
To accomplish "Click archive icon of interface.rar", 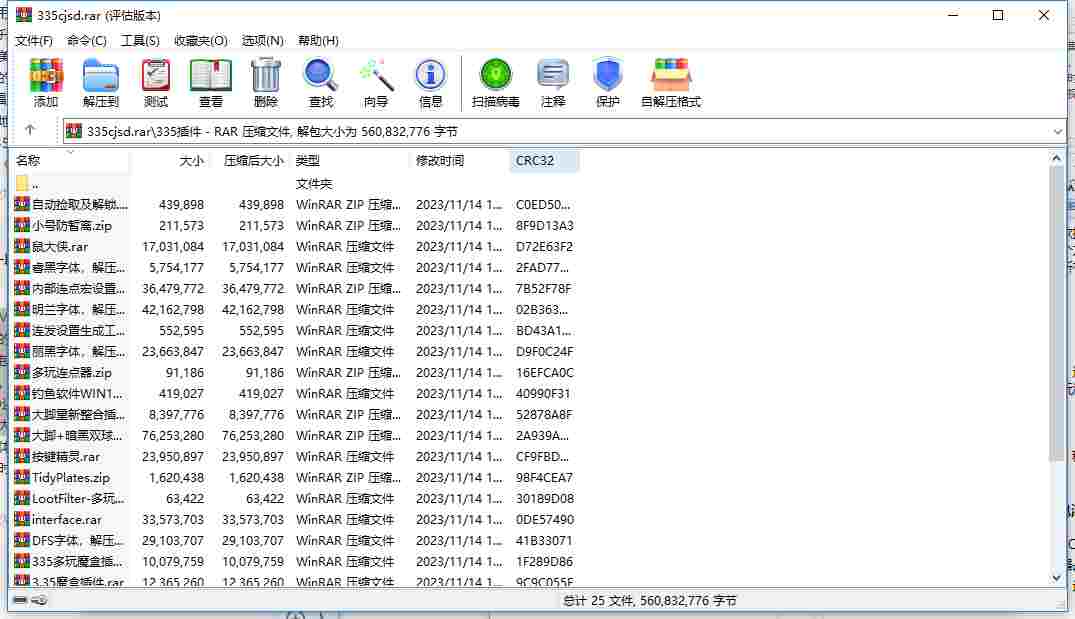I will click(x=22, y=519).
